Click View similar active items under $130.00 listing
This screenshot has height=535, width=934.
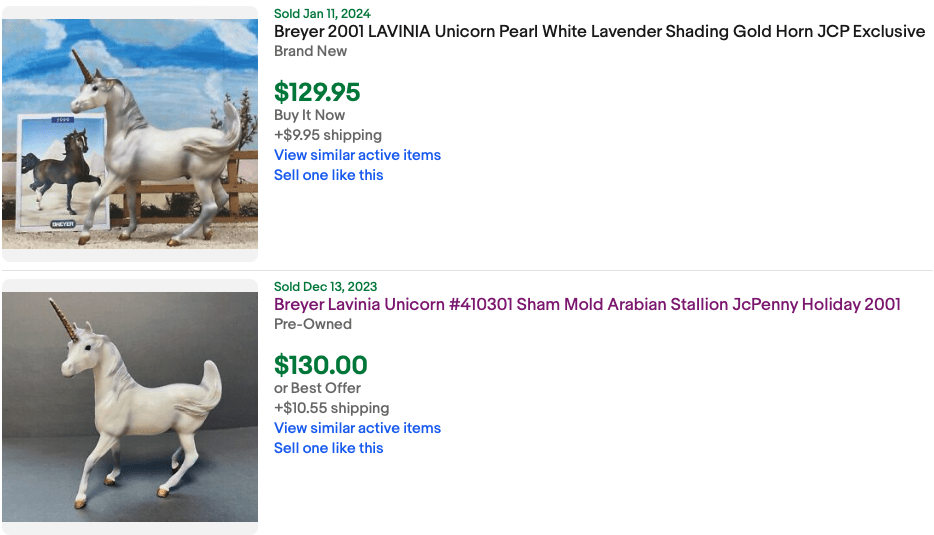point(357,428)
